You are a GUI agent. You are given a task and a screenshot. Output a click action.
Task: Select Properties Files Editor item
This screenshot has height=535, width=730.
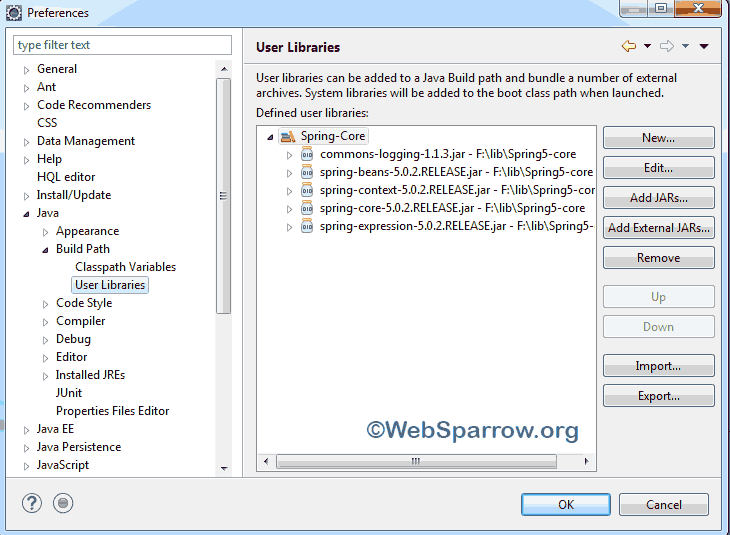click(113, 411)
